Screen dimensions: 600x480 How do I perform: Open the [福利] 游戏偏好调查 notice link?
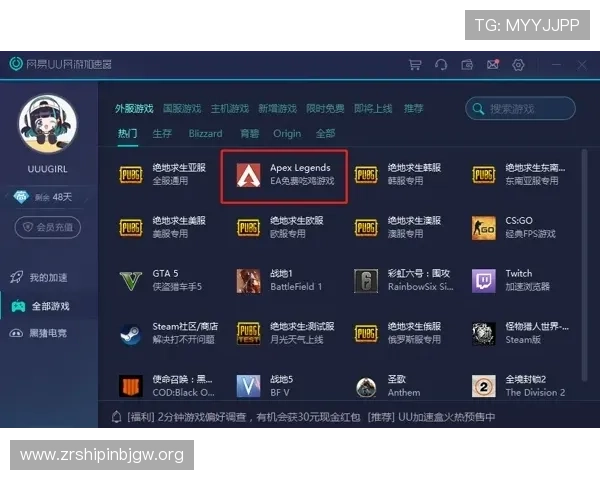click(x=243, y=417)
